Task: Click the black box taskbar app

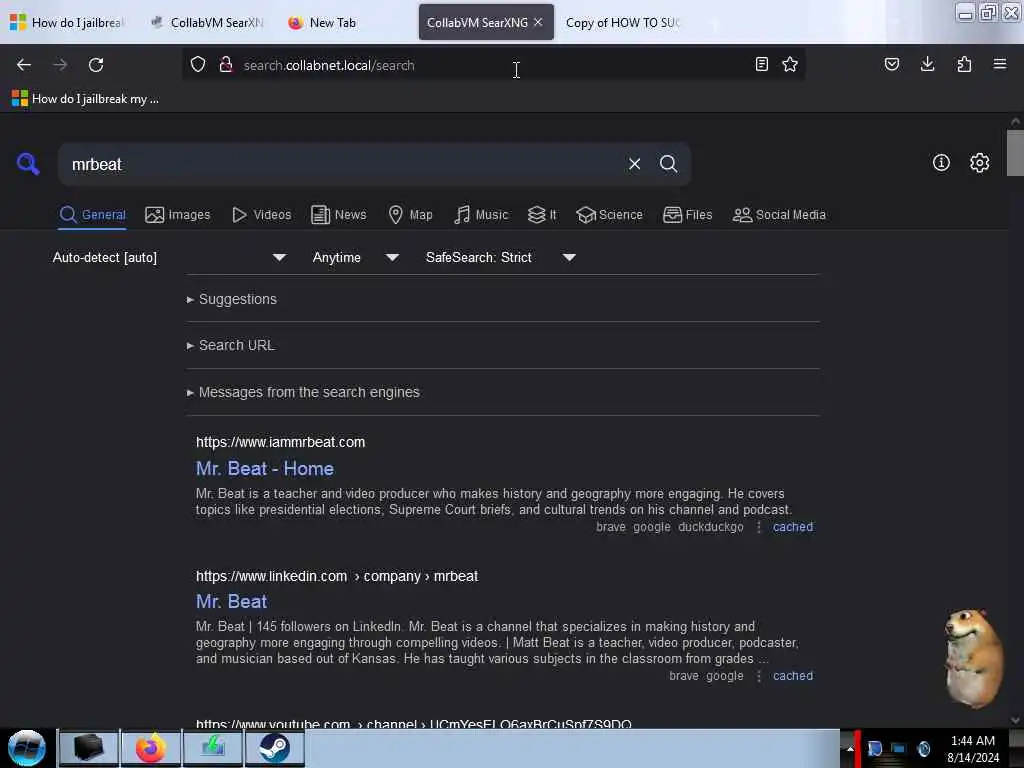Action: point(89,748)
